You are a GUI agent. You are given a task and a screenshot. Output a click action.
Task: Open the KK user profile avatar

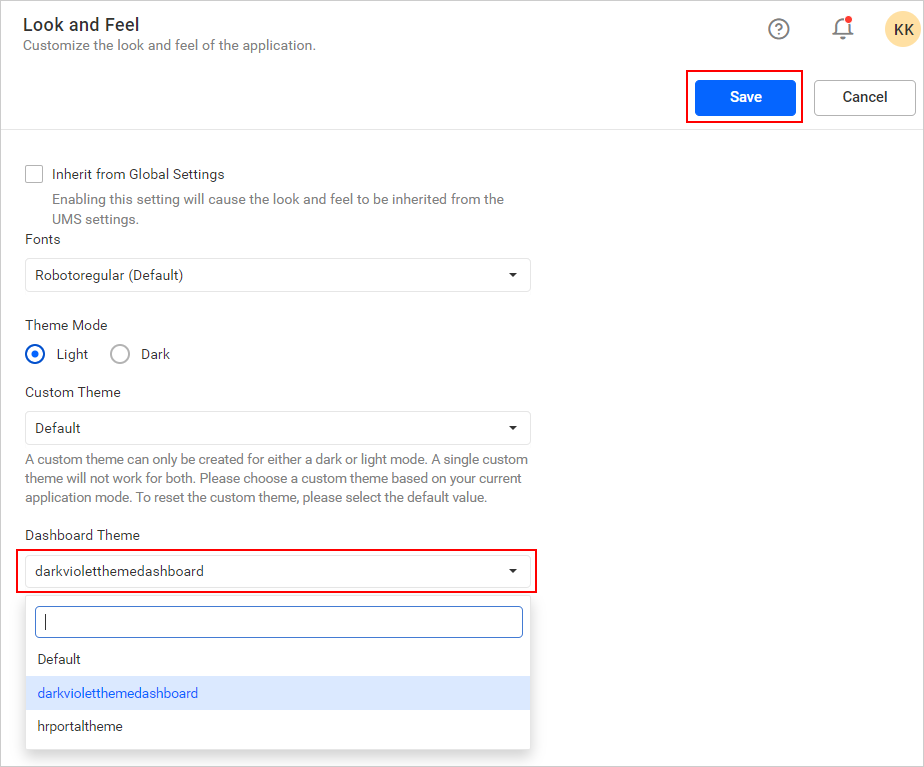(x=902, y=29)
